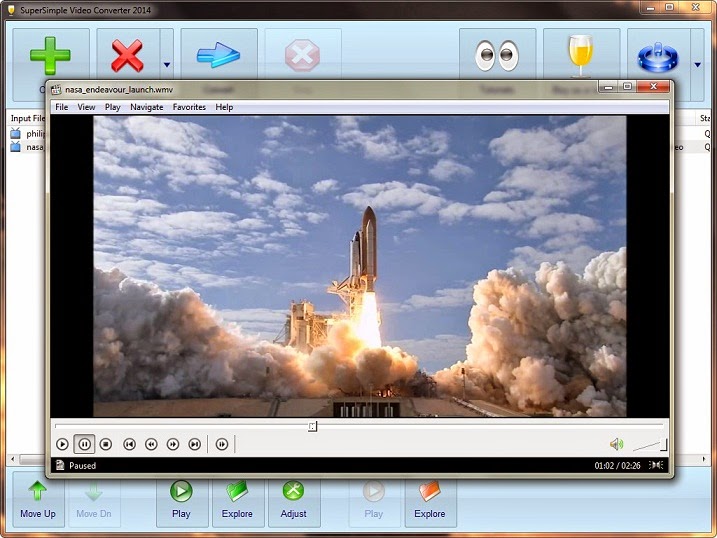Click the Input File column header
The height and width of the screenshot is (538, 717).
[27, 118]
